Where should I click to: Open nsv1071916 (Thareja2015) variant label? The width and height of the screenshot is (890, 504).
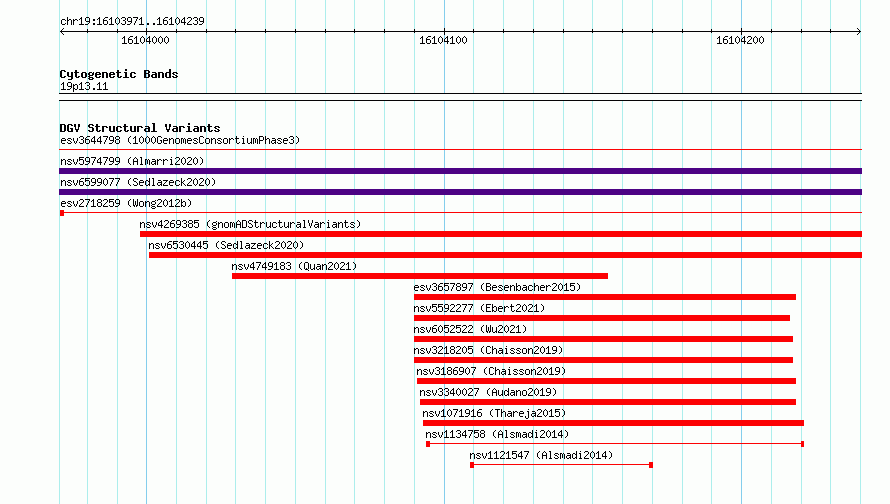(x=494, y=413)
